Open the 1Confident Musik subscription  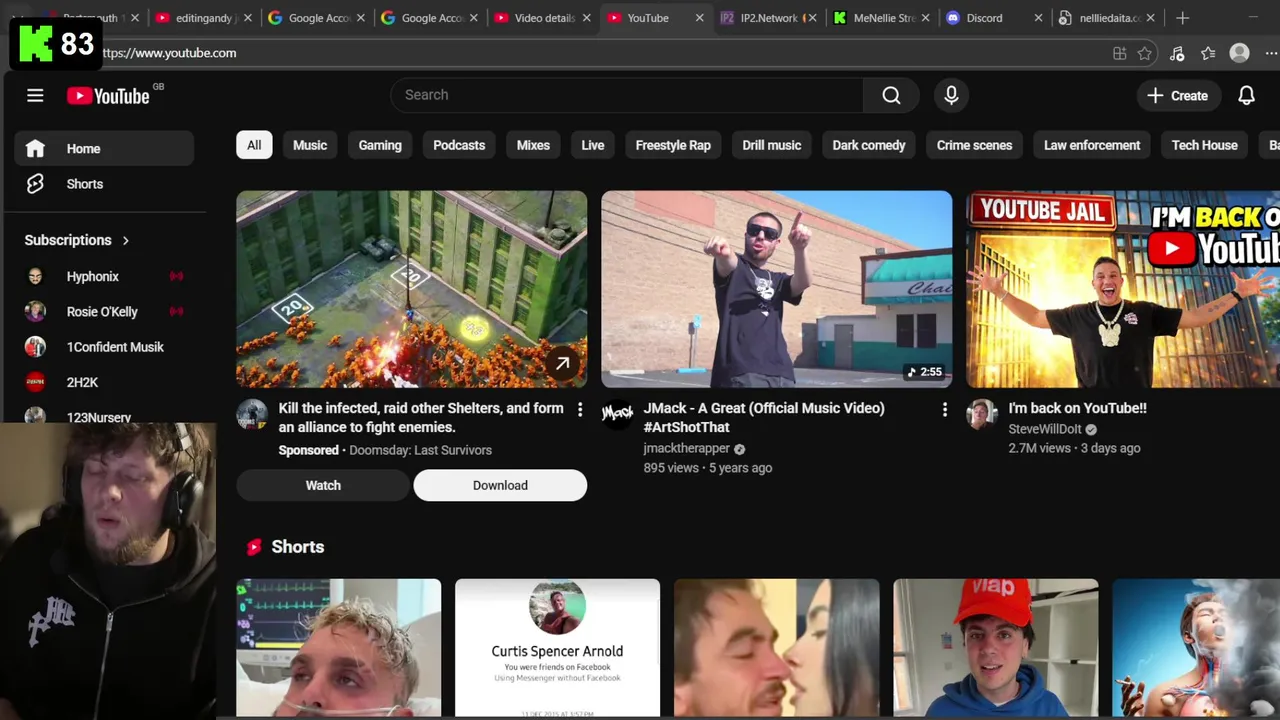(x=104, y=347)
